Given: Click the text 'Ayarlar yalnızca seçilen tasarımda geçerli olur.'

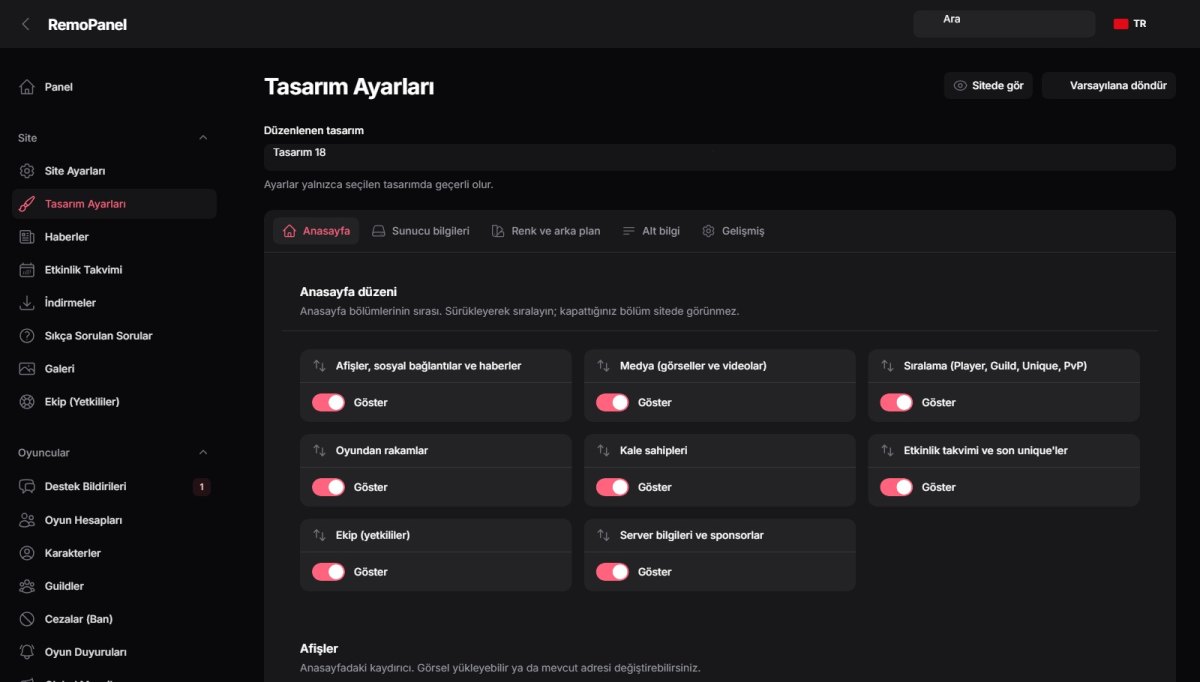Looking at the screenshot, I should pos(378,185).
